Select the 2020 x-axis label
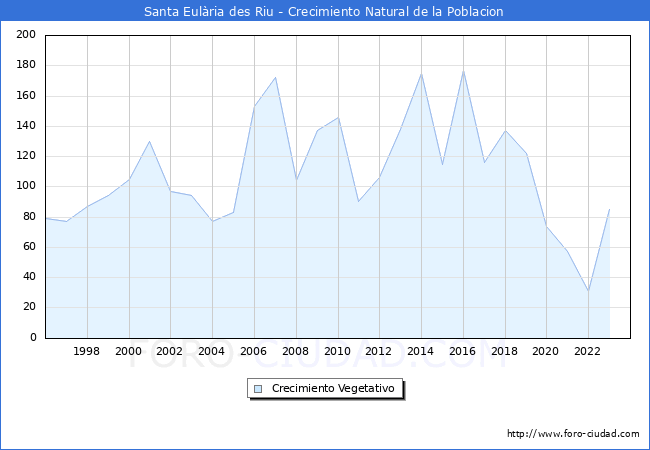The height and width of the screenshot is (450, 650). click(546, 351)
